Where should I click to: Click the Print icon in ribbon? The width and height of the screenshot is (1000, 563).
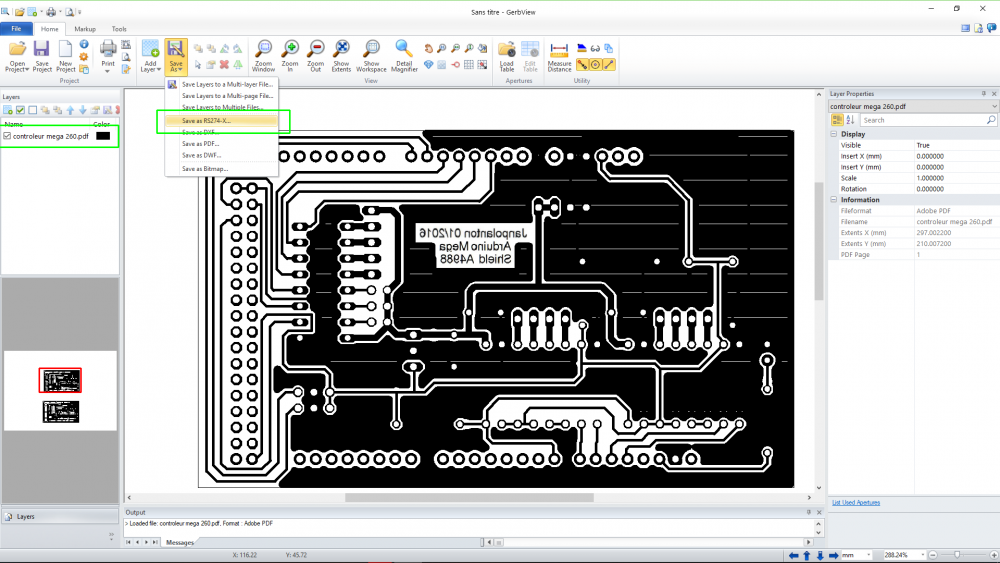point(108,55)
